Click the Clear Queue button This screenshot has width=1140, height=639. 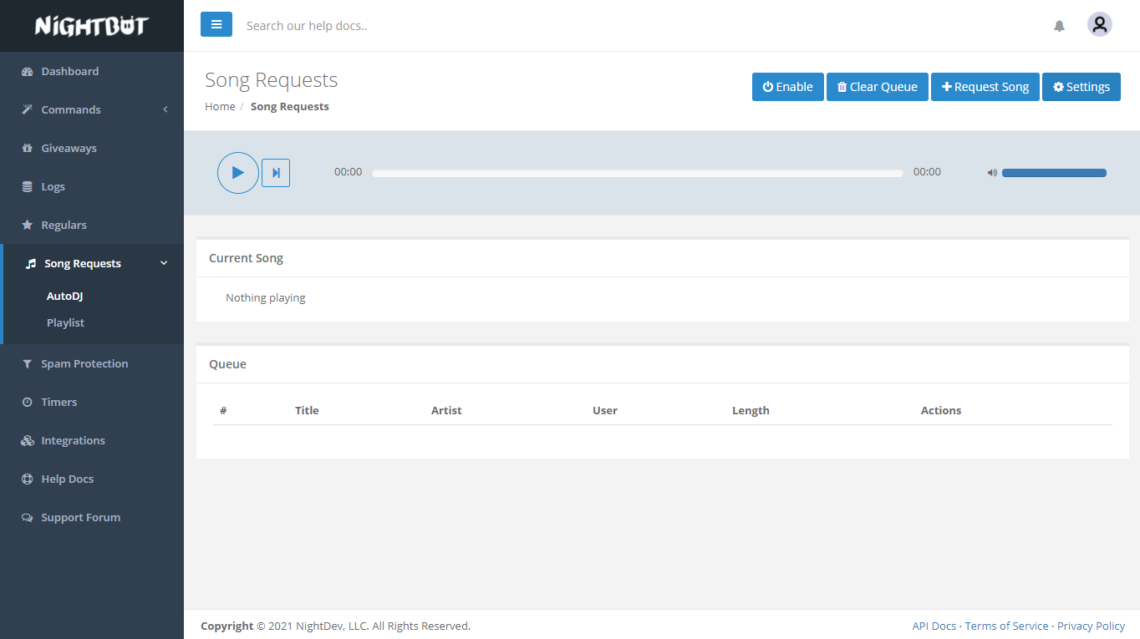pyautogui.click(x=877, y=87)
